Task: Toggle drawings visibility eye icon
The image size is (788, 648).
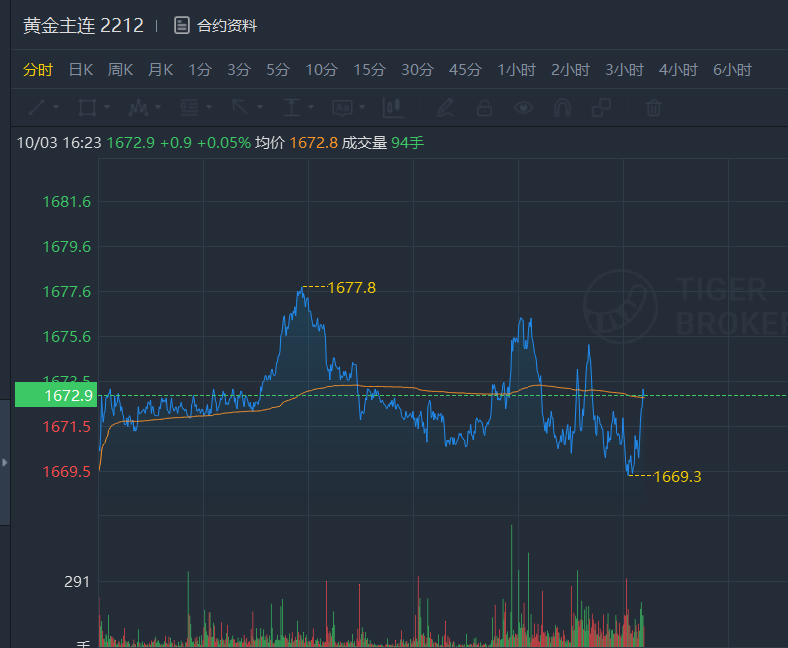Action: pos(523,107)
